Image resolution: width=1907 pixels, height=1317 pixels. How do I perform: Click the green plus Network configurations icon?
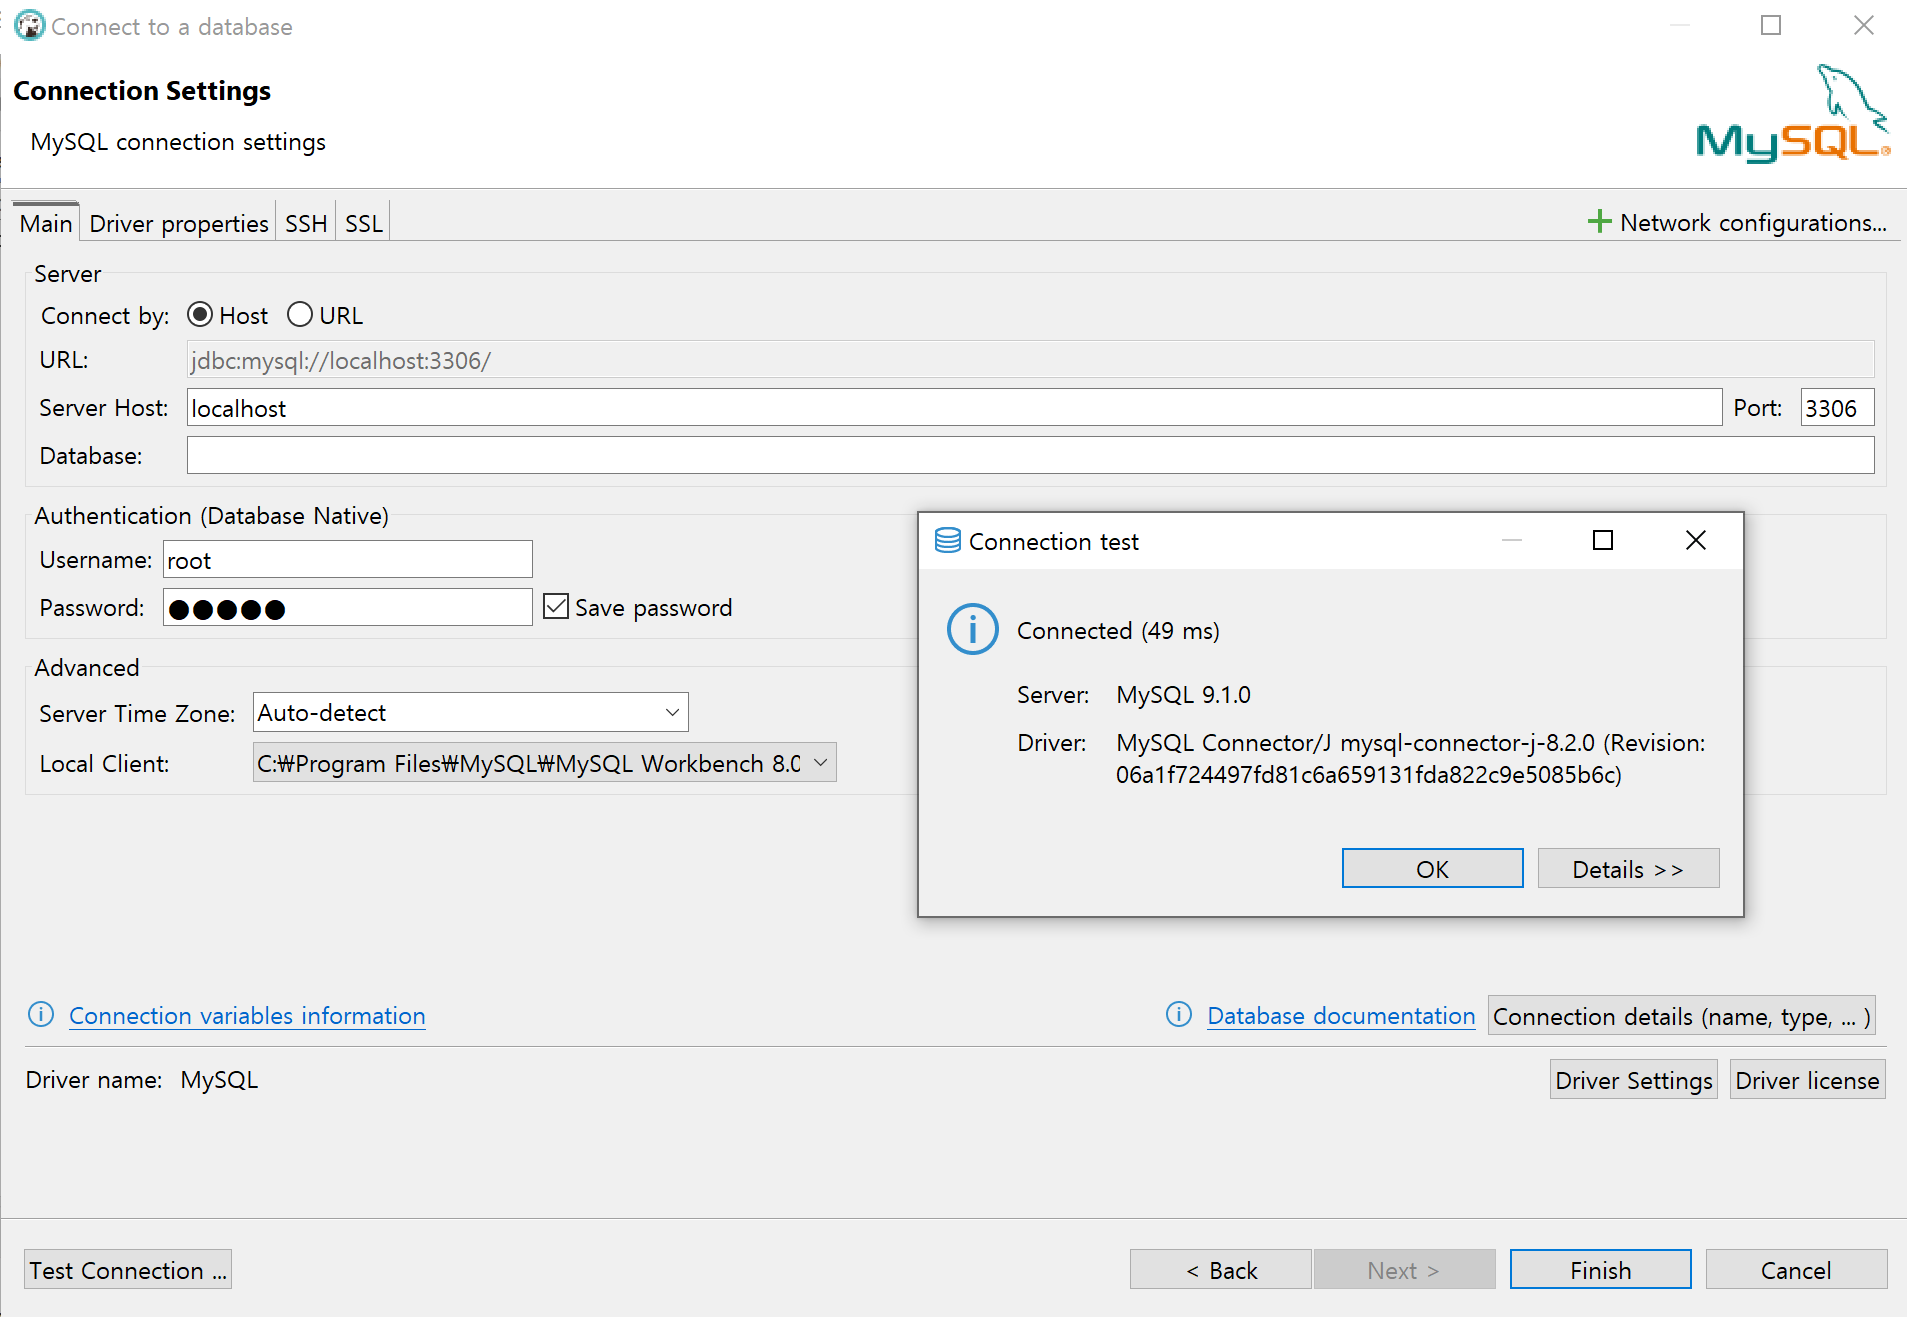1599,222
